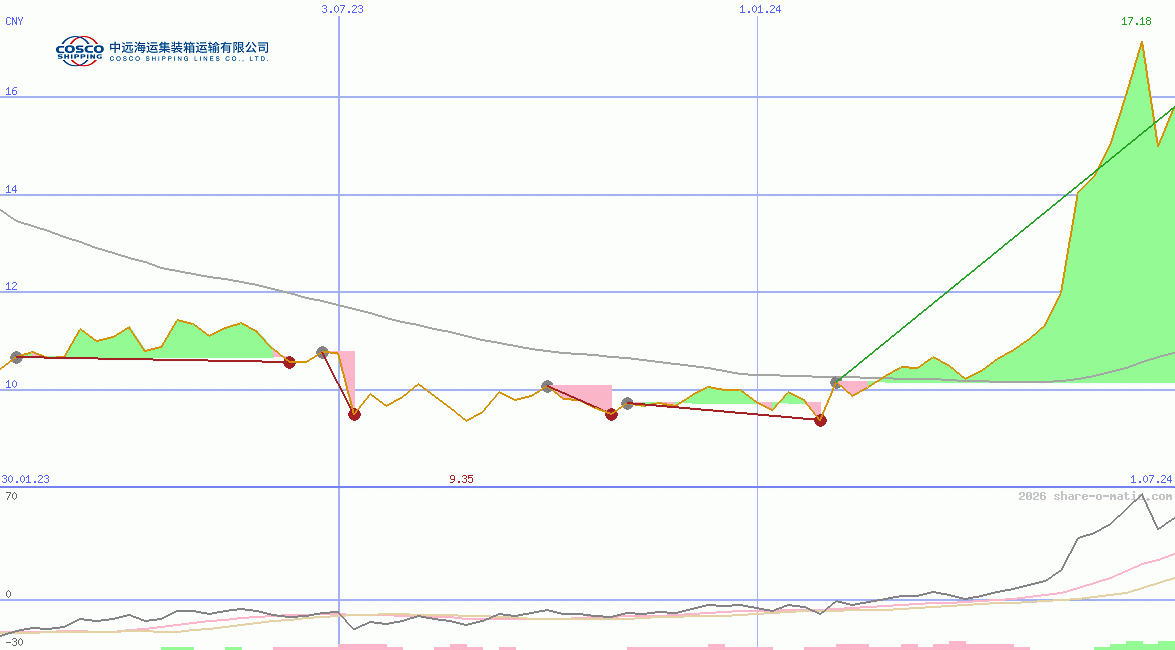
Task: Click the red marker at the November low point
Action: 611,413
